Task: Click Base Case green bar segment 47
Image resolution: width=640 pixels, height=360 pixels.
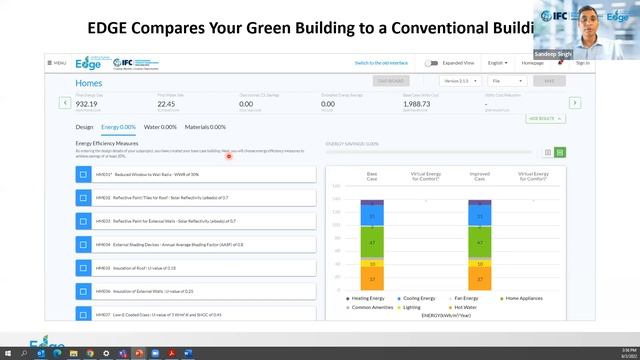Action: click(372, 242)
